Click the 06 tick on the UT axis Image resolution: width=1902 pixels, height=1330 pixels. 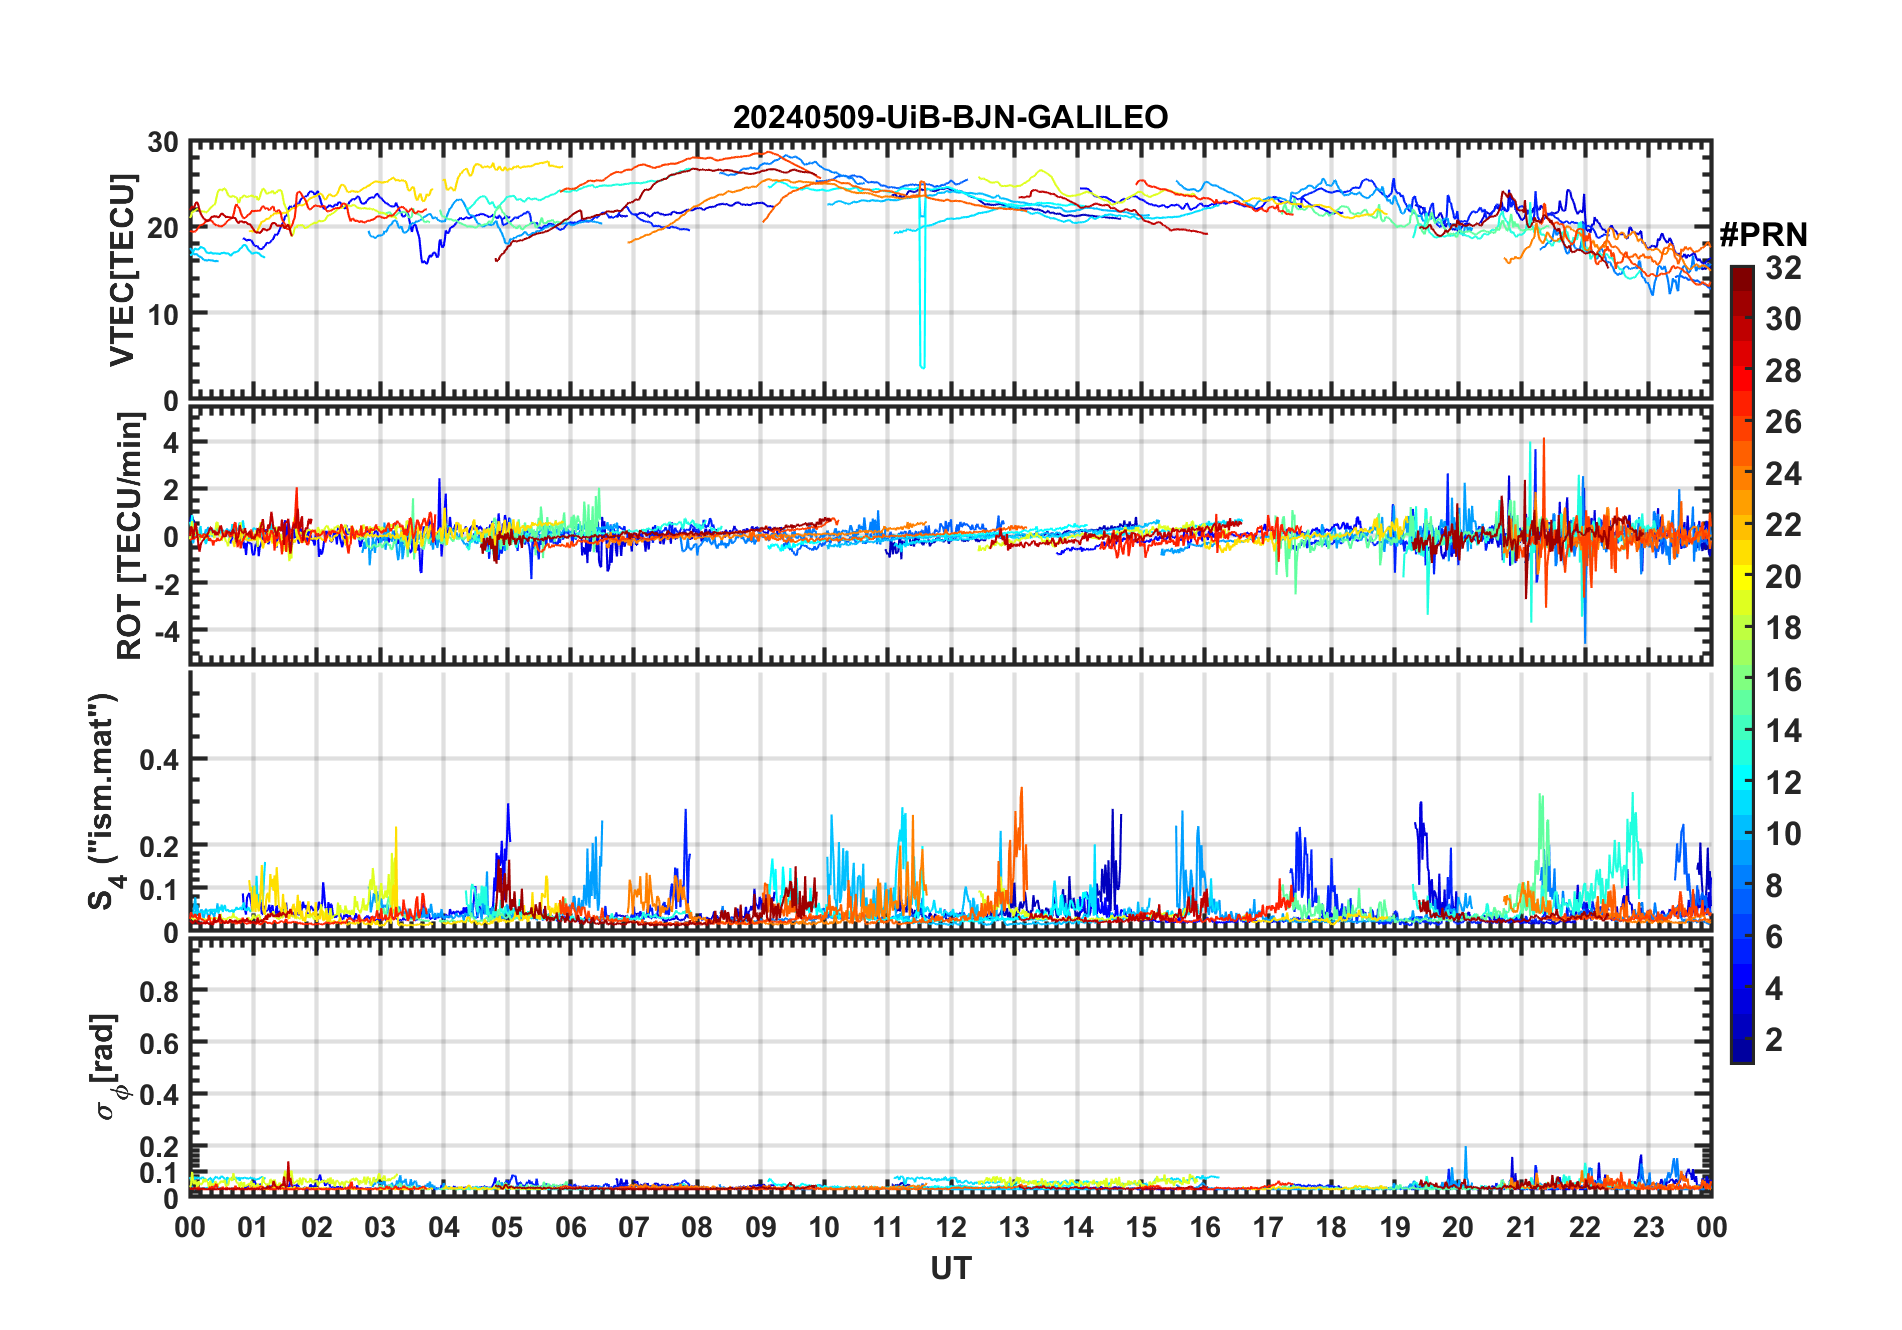(x=570, y=1227)
